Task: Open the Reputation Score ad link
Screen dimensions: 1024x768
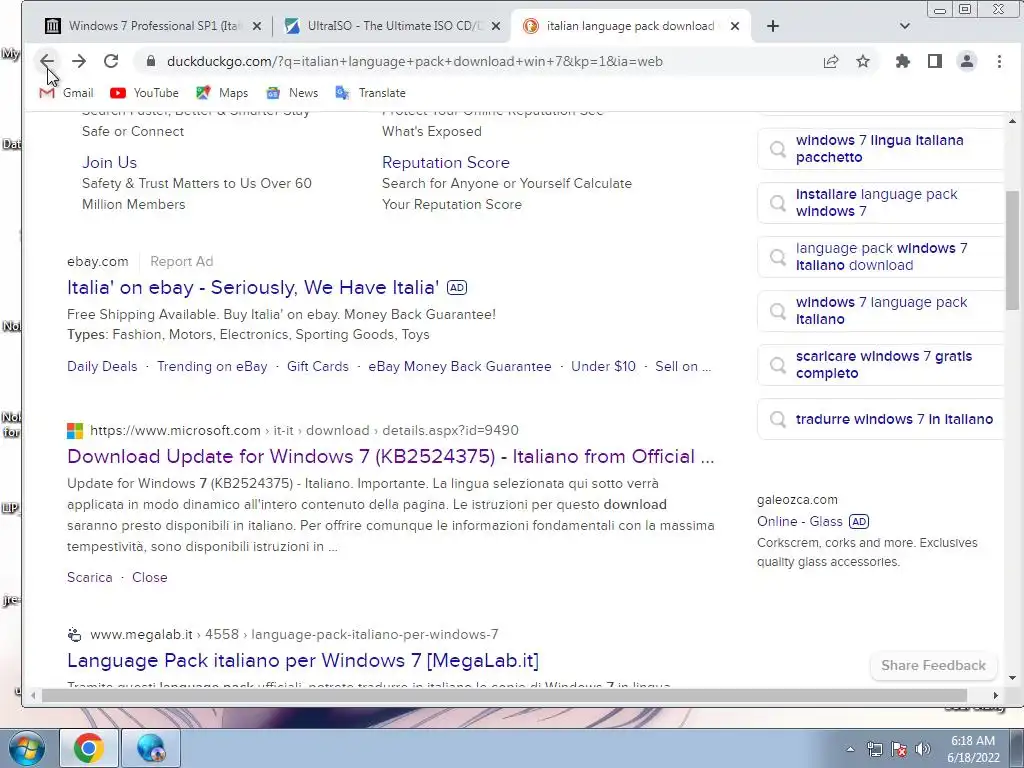Action: (x=445, y=163)
